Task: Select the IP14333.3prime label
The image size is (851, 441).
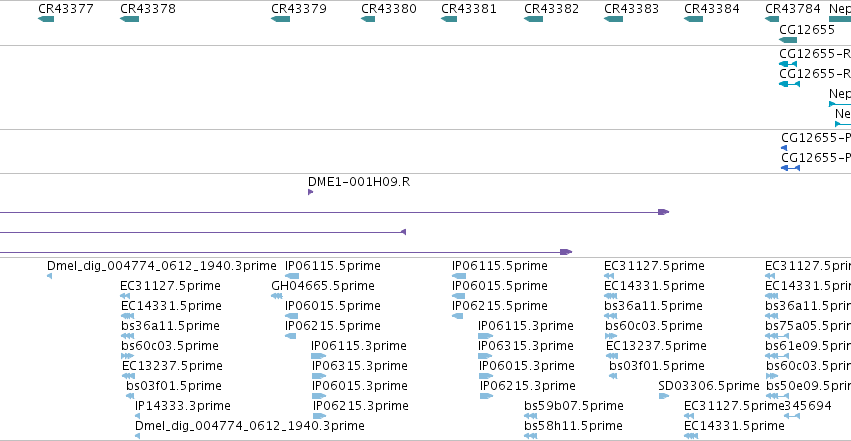Action: (x=183, y=406)
